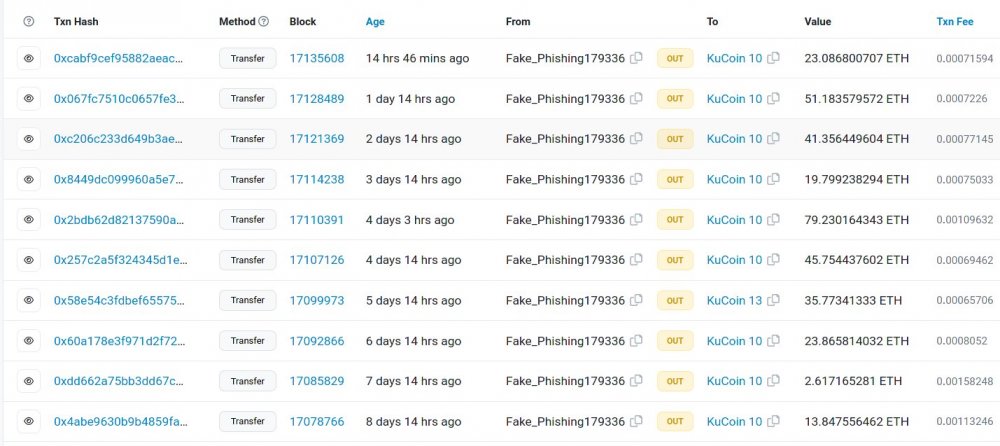The image size is (1000, 446).
Task: Open KuCoin 13 address page
Action: pyautogui.click(x=734, y=300)
